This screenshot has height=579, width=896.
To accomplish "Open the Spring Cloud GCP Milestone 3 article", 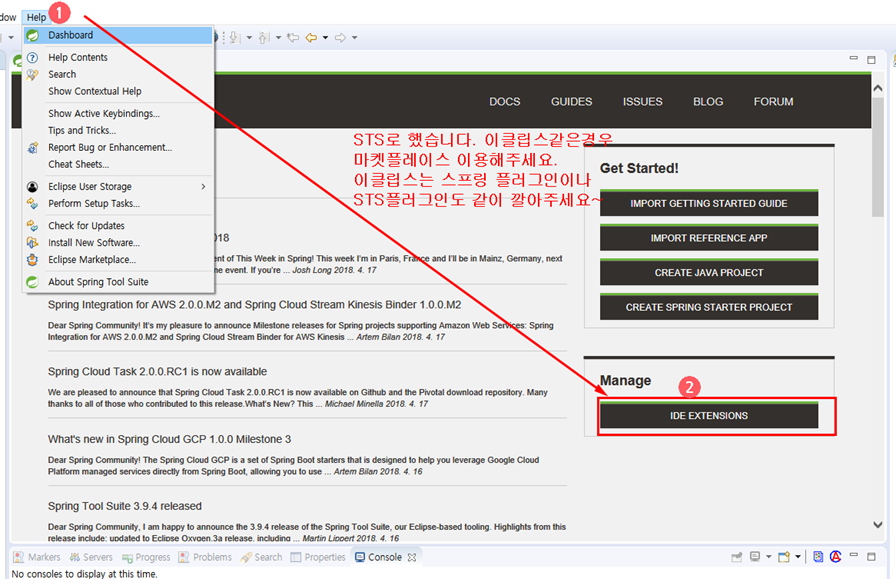I will click(x=169, y=439).
